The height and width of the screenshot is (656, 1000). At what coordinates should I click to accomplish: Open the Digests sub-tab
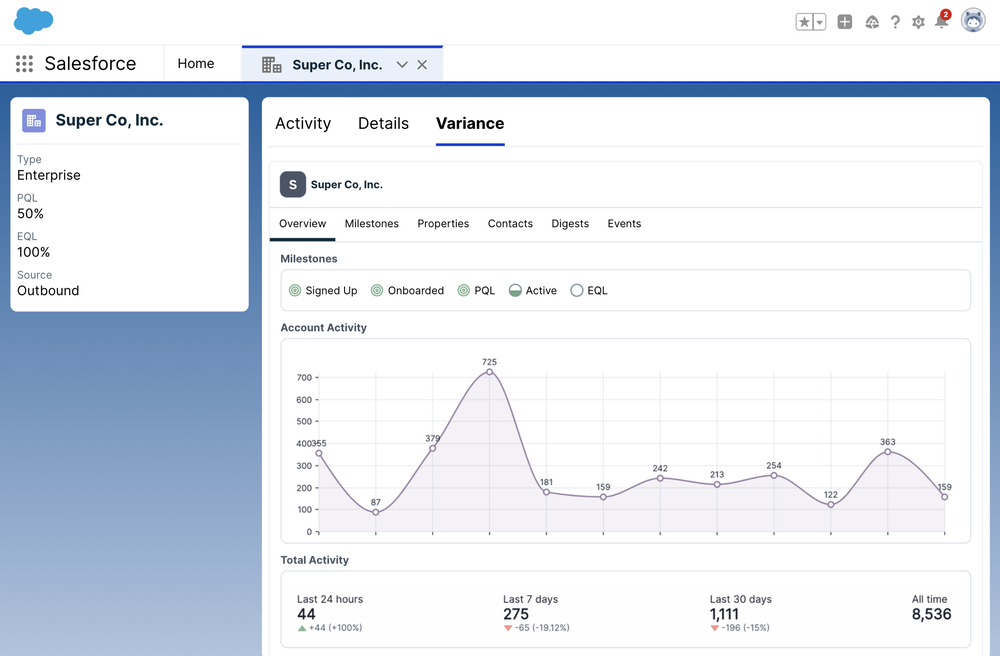pos(570,224)
